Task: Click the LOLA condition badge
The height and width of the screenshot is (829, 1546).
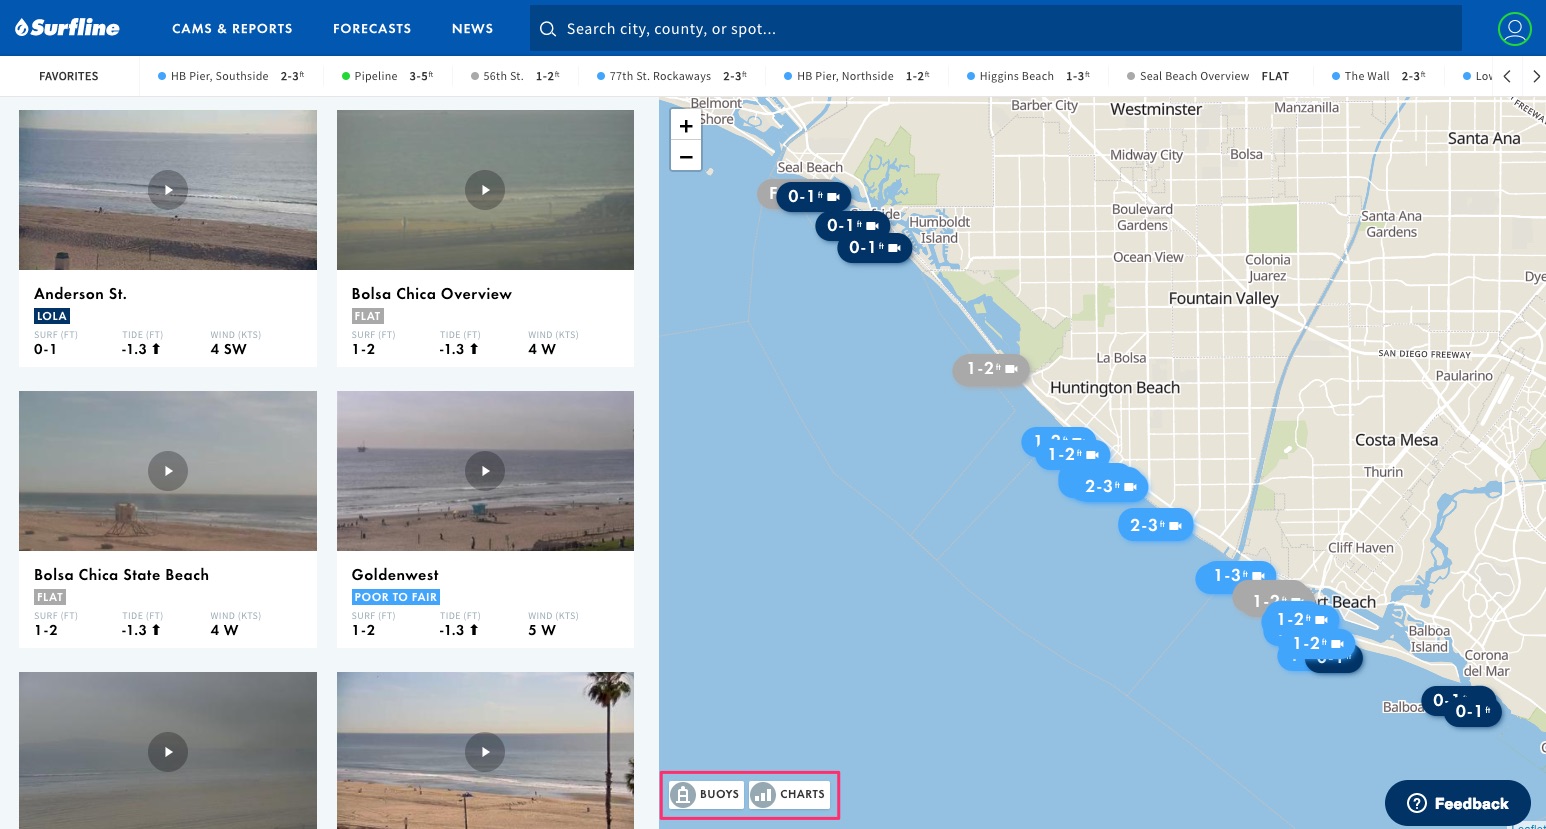Action: 52,316
